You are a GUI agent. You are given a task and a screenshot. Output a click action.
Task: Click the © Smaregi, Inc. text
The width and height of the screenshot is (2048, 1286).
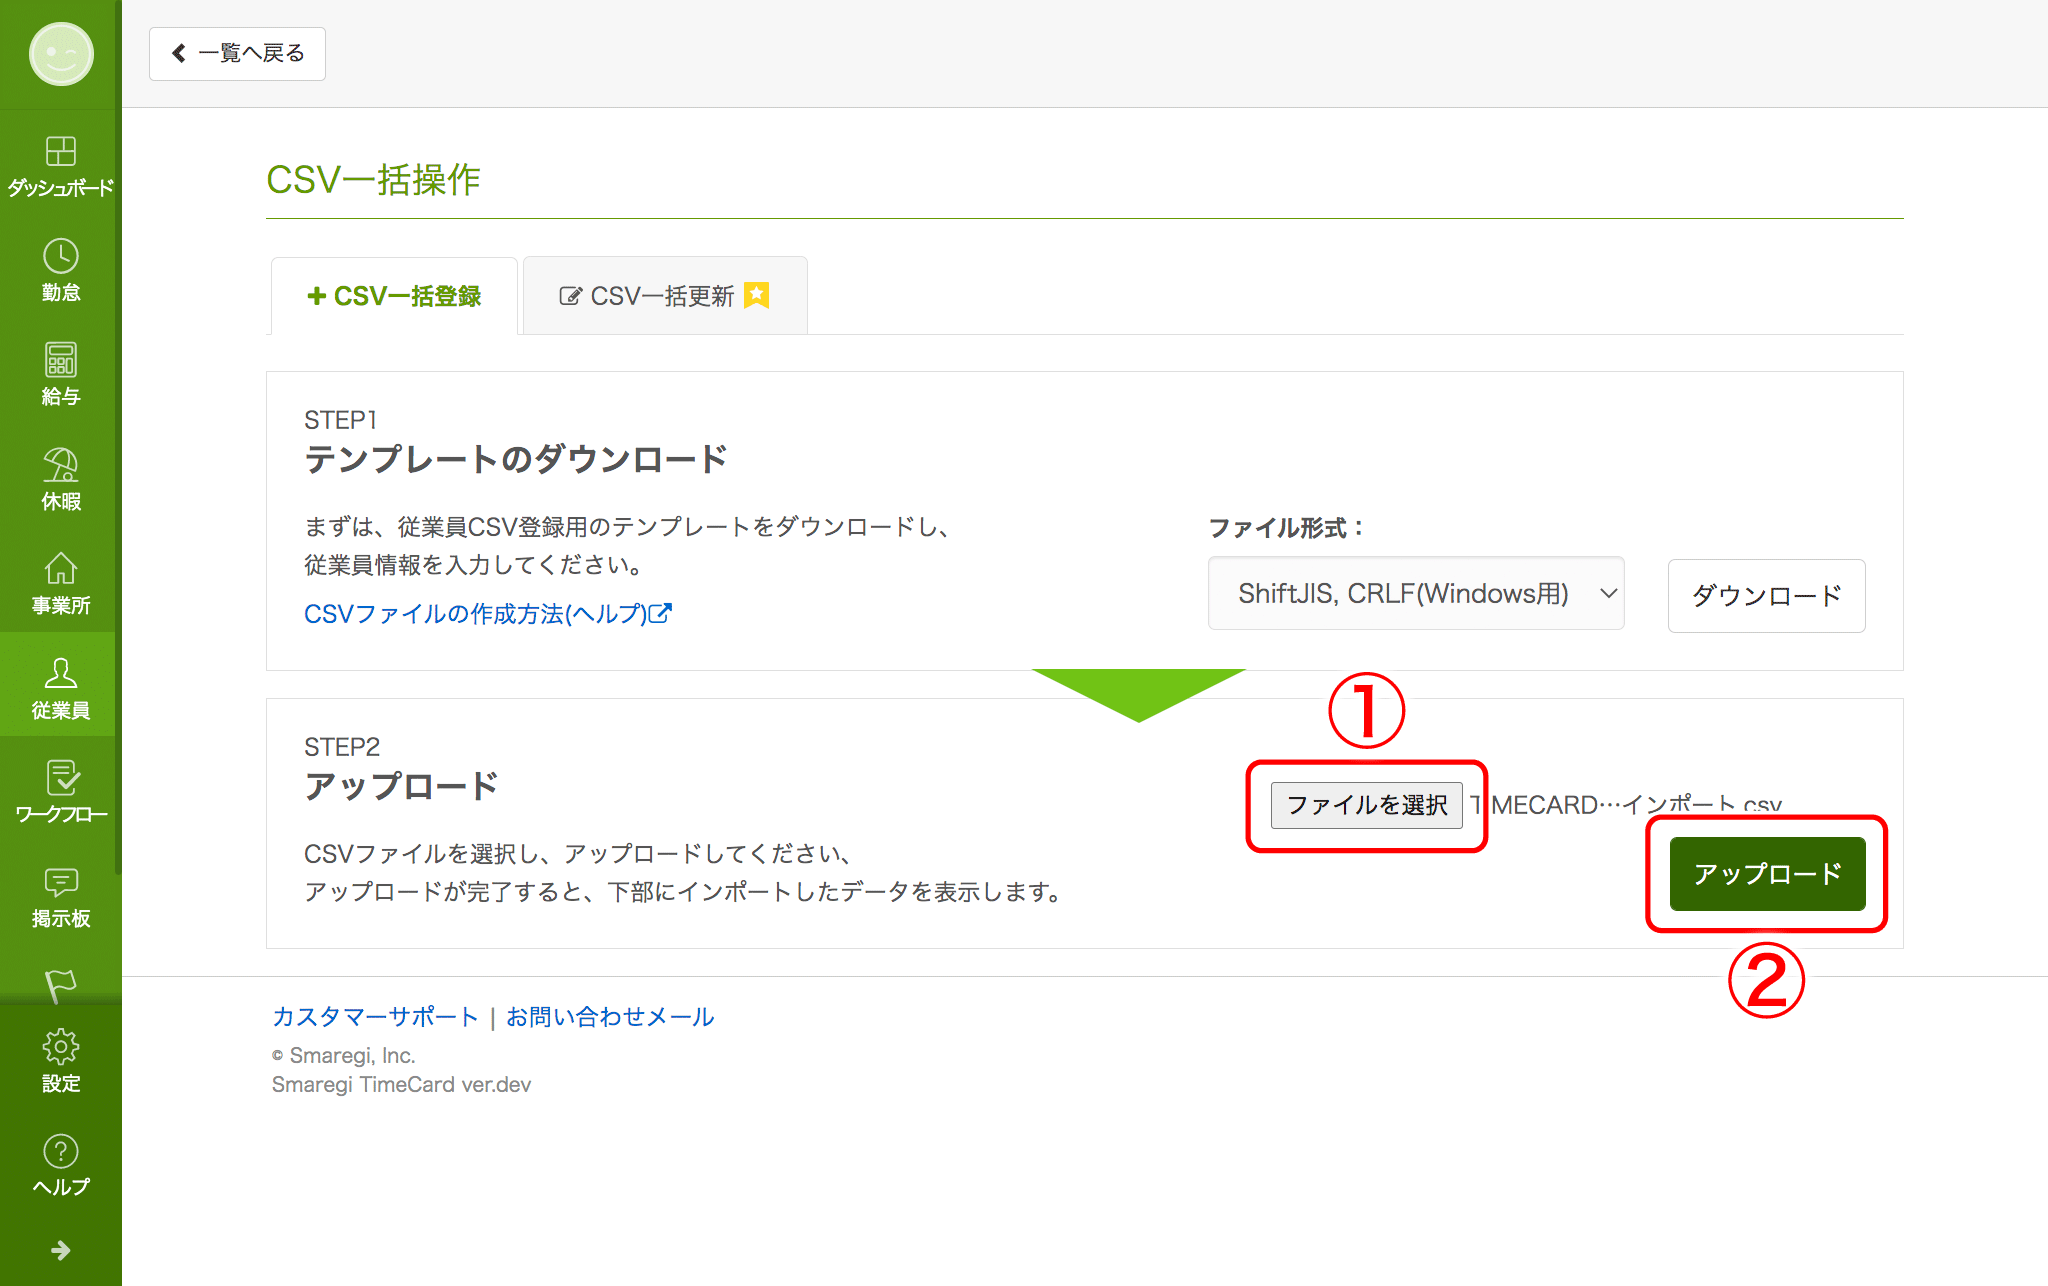point(344,1056)
